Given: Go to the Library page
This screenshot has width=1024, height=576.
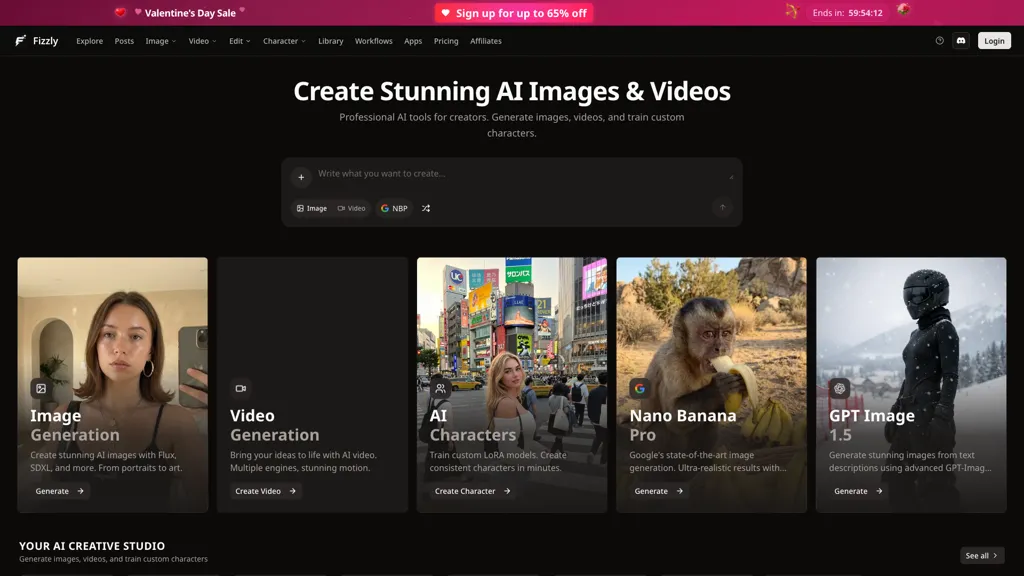Looking at the screenshot, I should click(330, 41).
